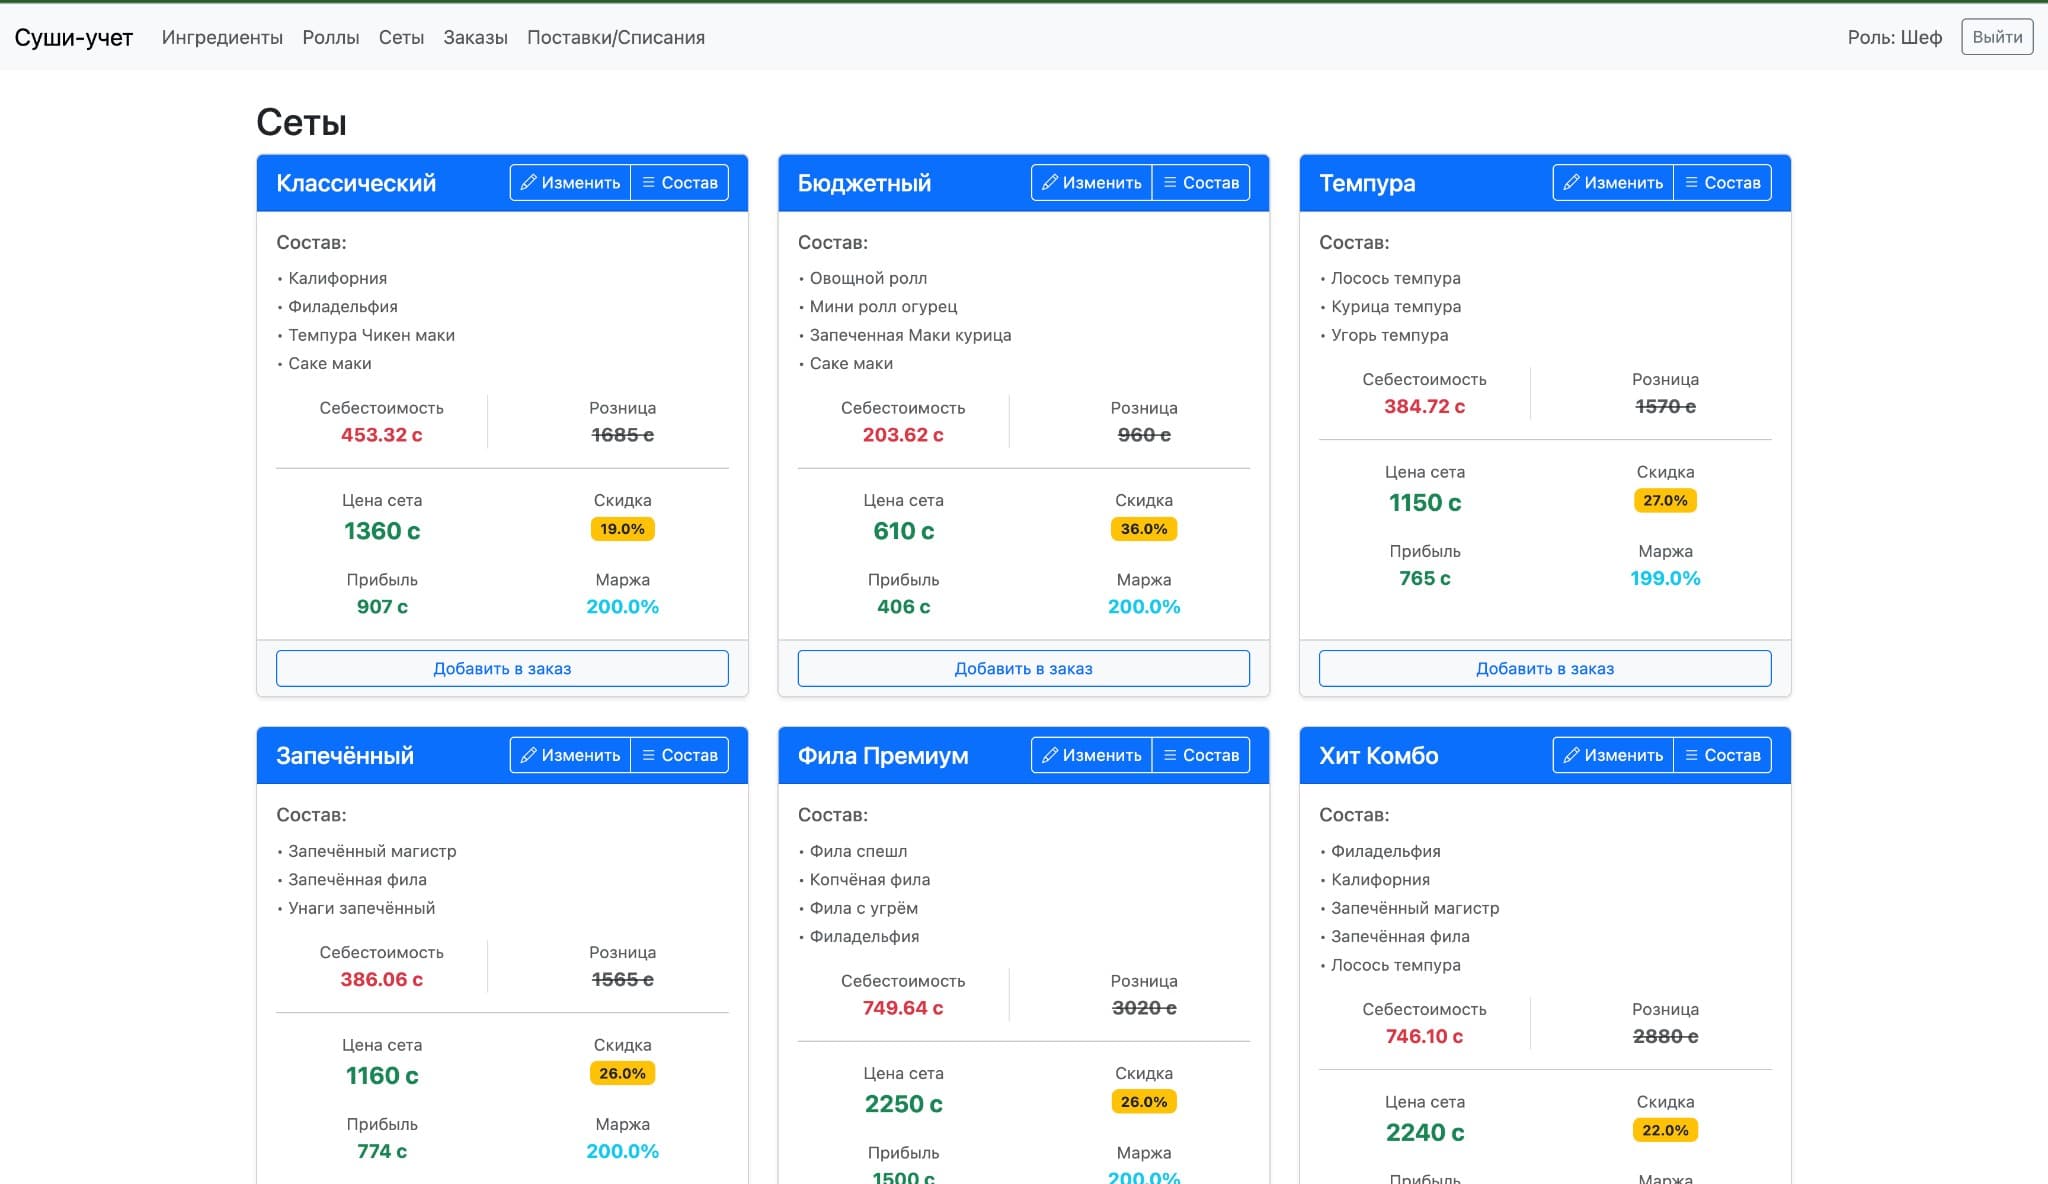This screenshot has width=2048, height=1184.
Task: Click the list icon on Фила Премиум card
Action: pos(1170,755)
